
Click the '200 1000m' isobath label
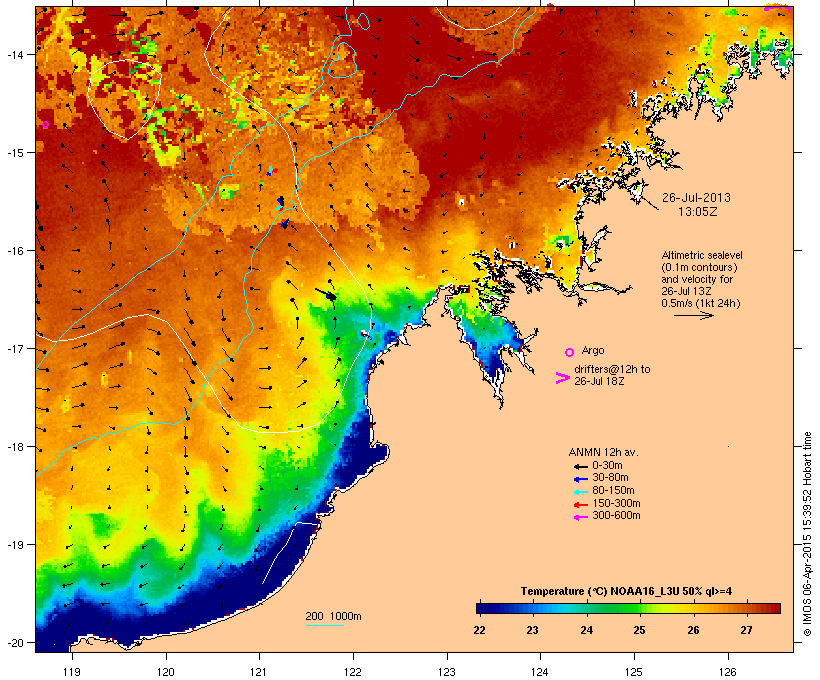(333, 616)
